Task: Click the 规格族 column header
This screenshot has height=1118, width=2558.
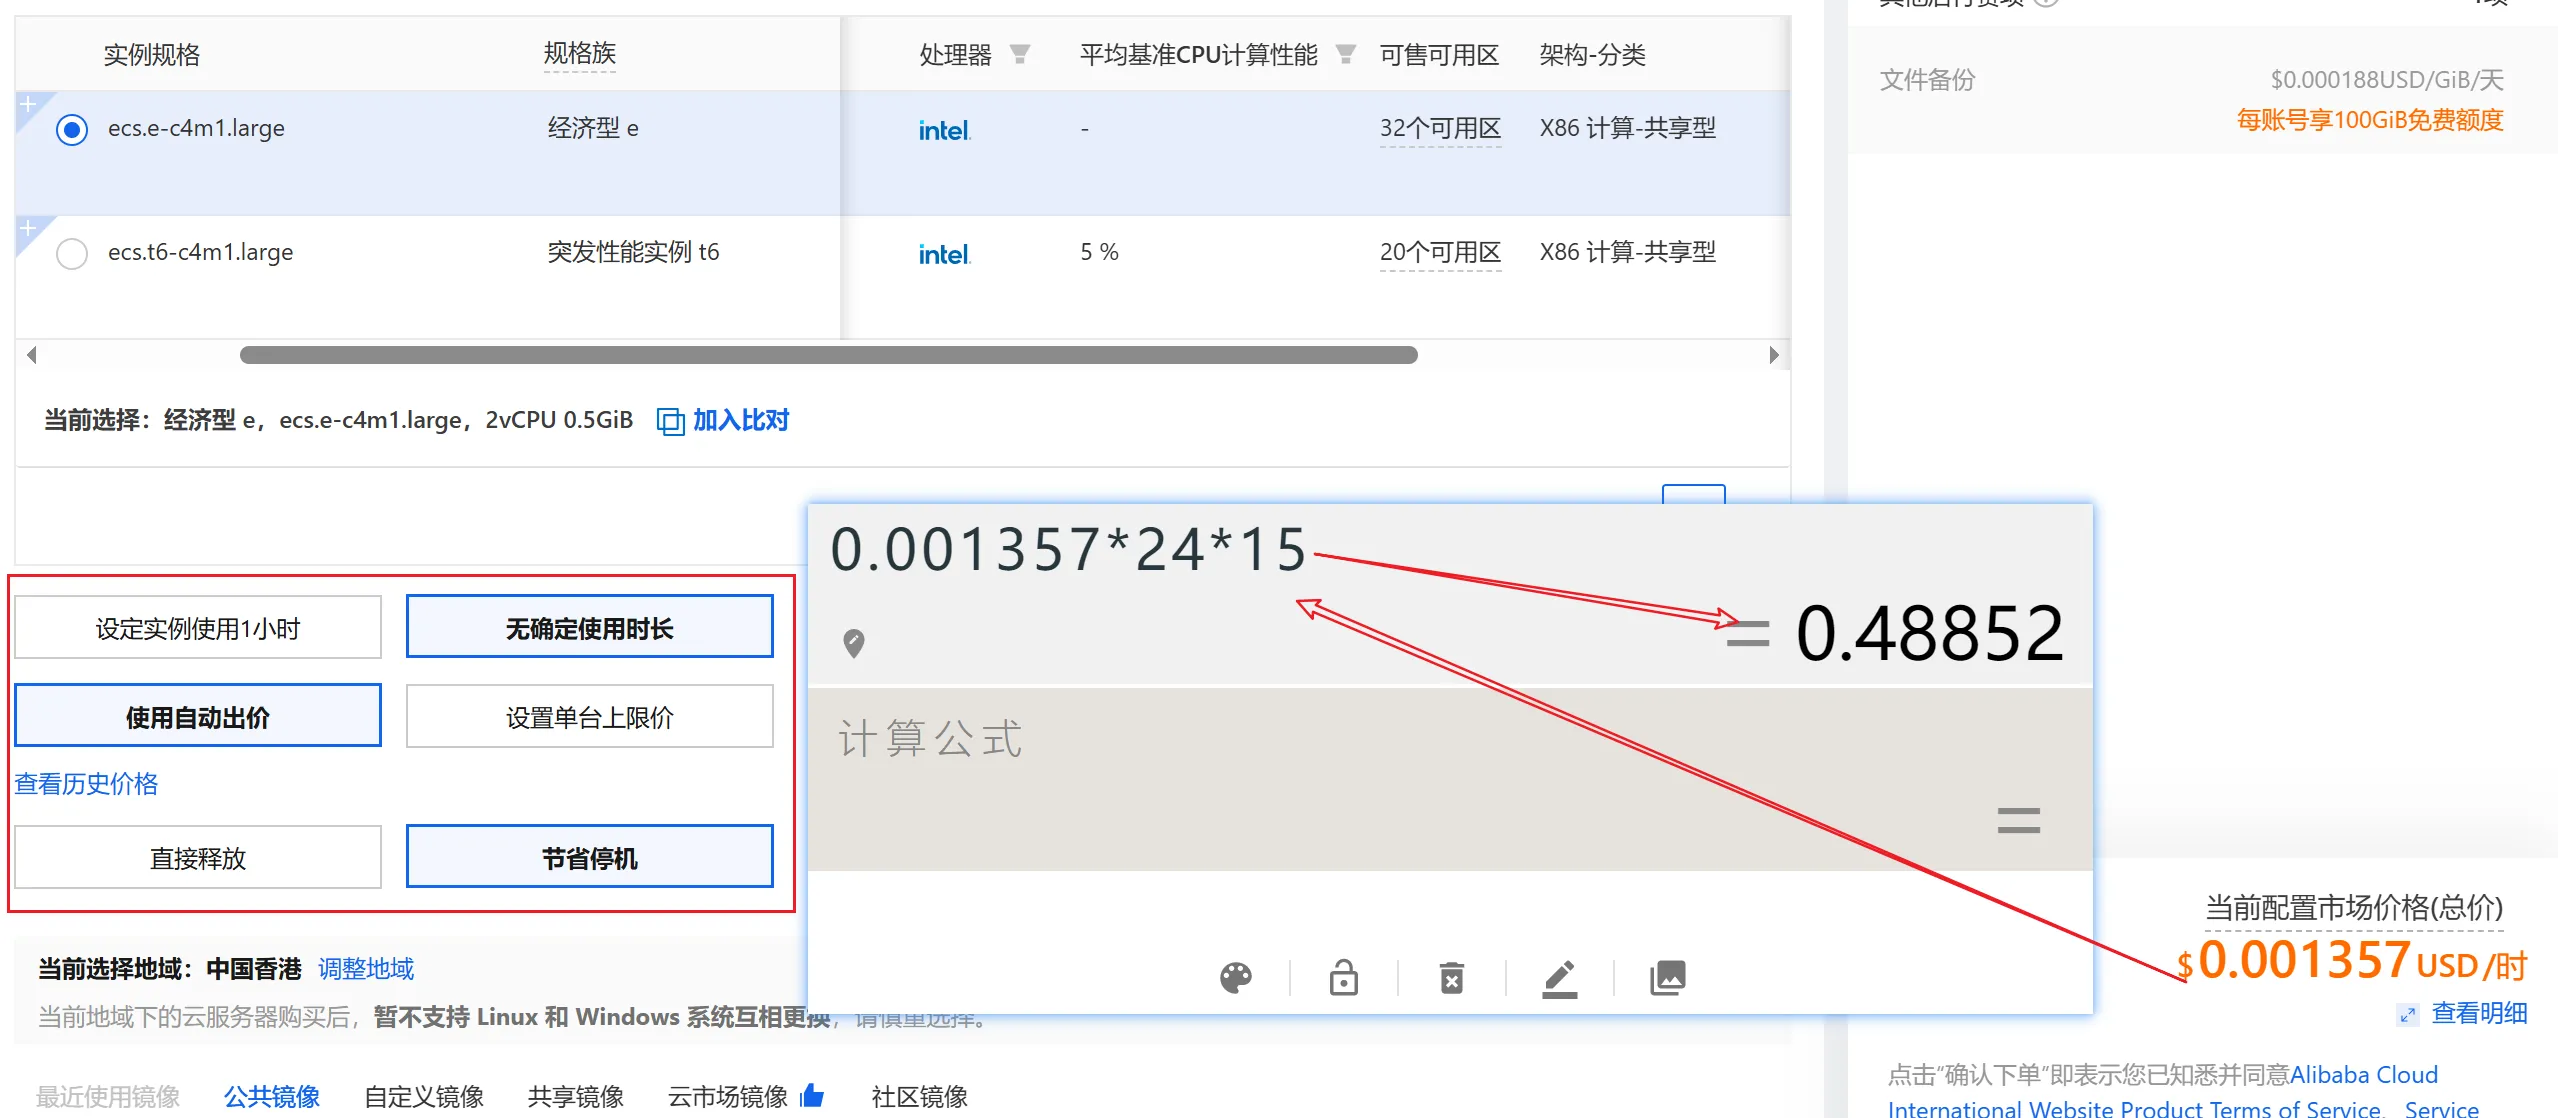Action: (x=580, y=53)
